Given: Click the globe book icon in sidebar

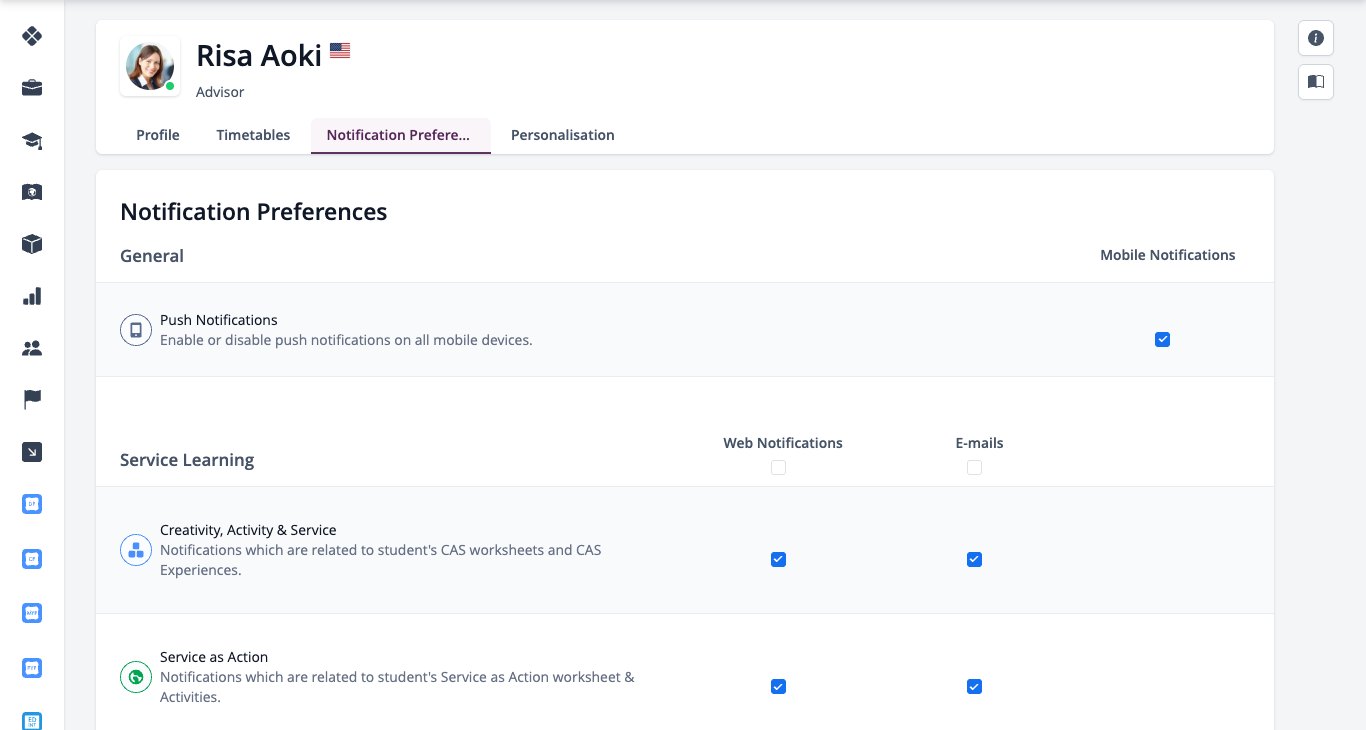Looking at the screenshot, I should [x=32, y=192].
